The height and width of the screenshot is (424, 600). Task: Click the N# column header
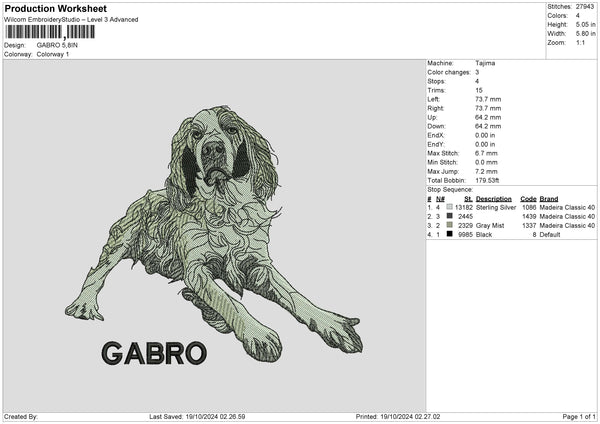440,198
